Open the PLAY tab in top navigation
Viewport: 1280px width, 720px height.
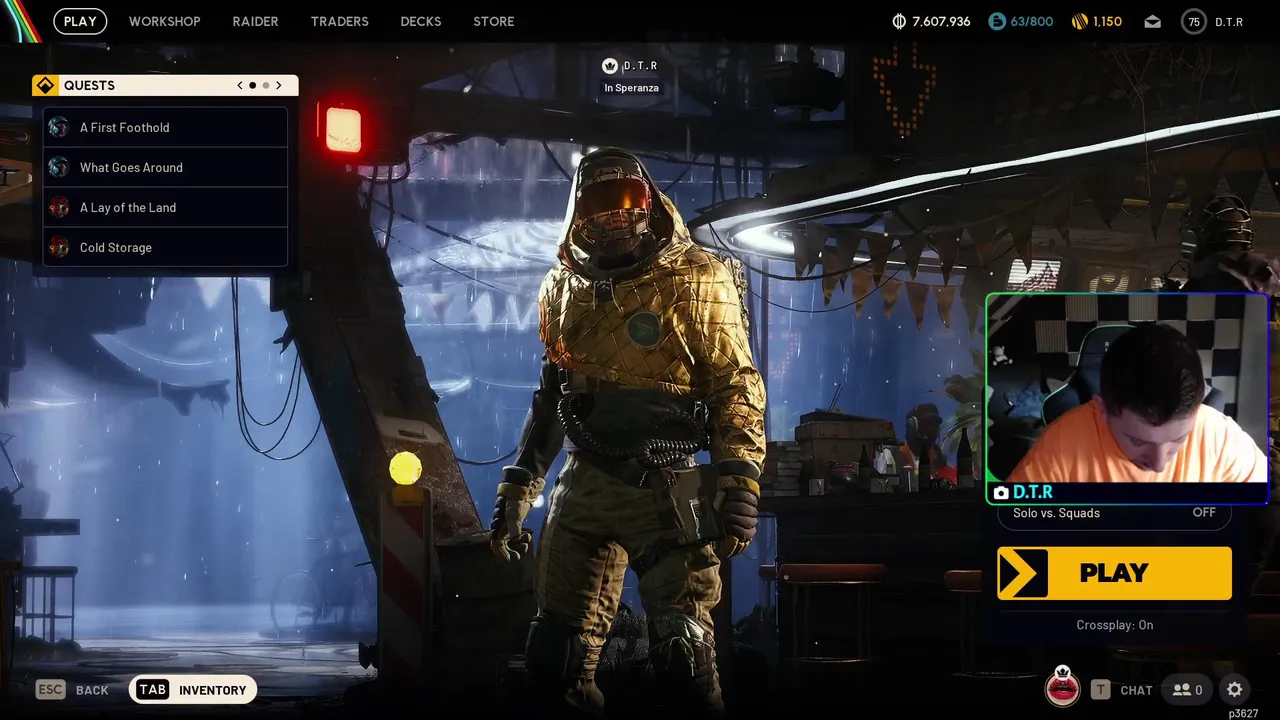coord(80,21)
